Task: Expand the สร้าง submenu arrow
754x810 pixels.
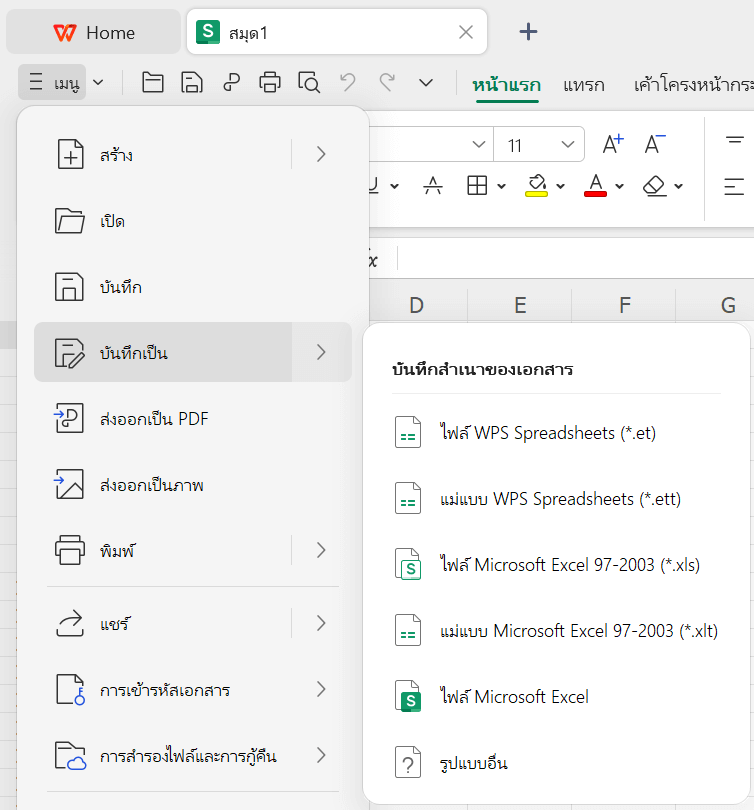Action: (x=321, y=154)
